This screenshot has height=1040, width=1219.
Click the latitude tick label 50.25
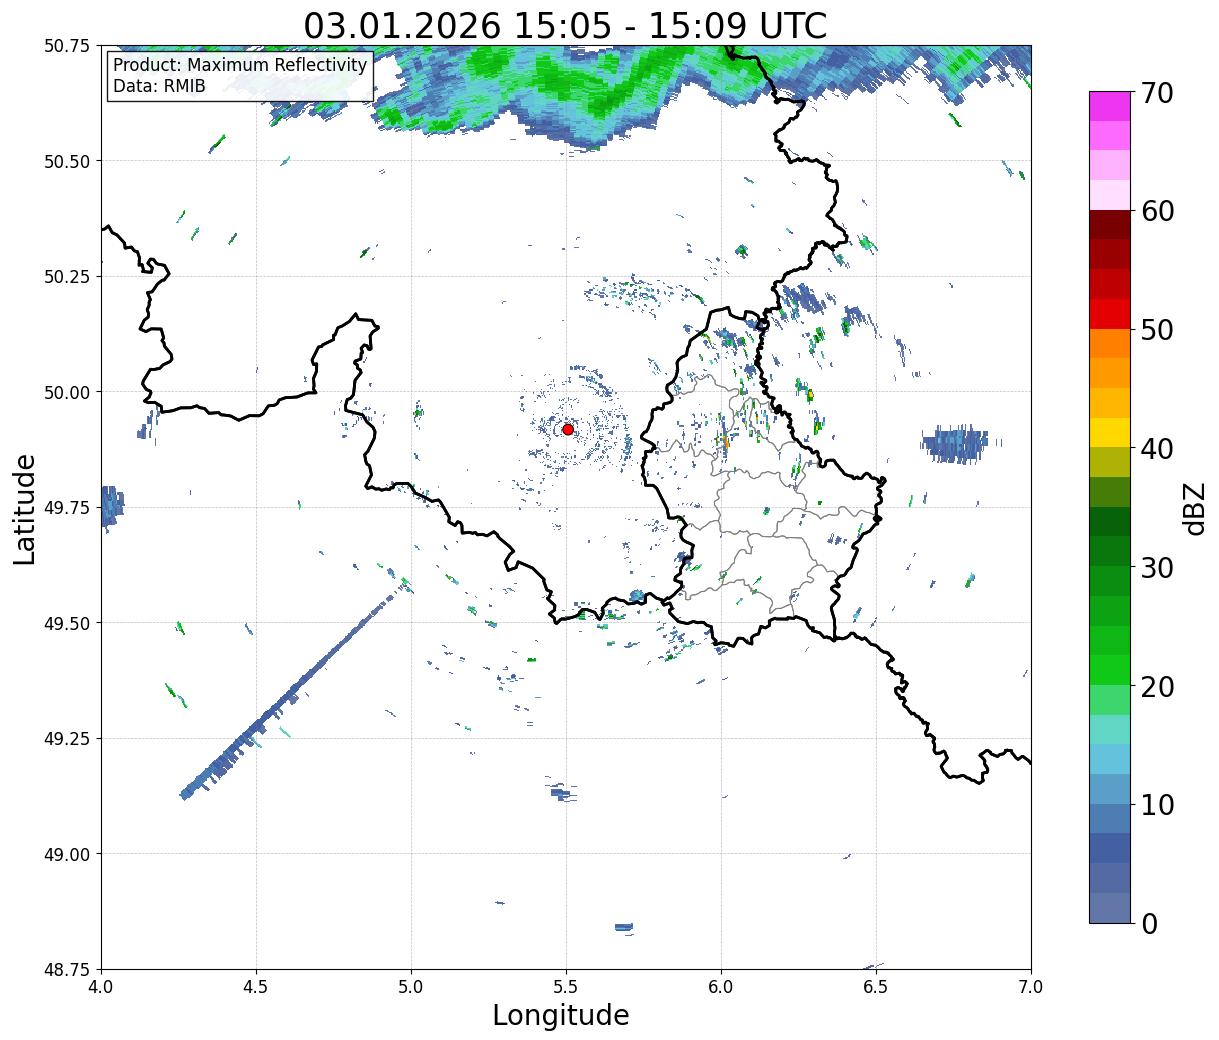(x=67, y=276)
